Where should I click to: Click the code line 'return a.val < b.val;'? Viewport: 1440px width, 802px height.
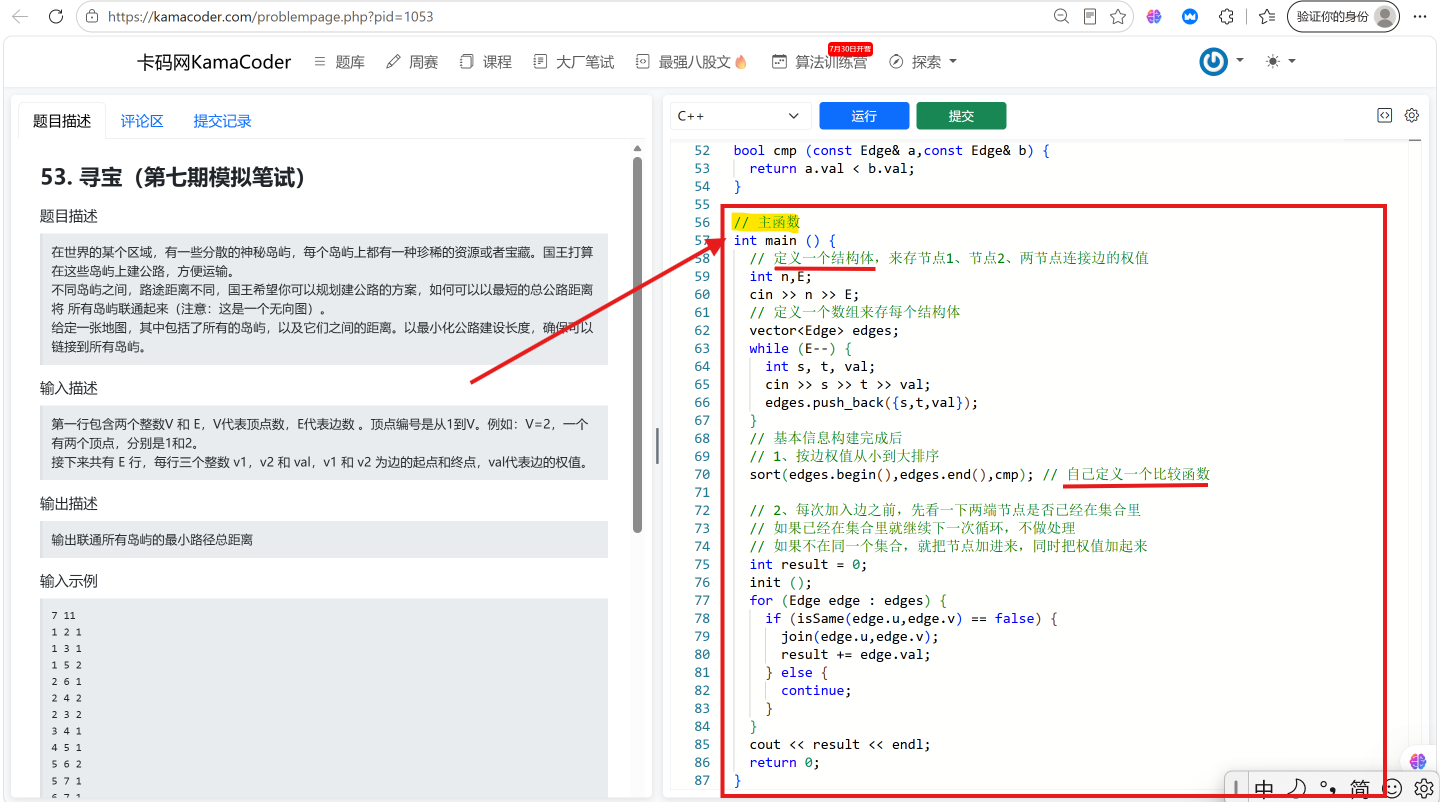pyautogui.click(x=832, y=169)
